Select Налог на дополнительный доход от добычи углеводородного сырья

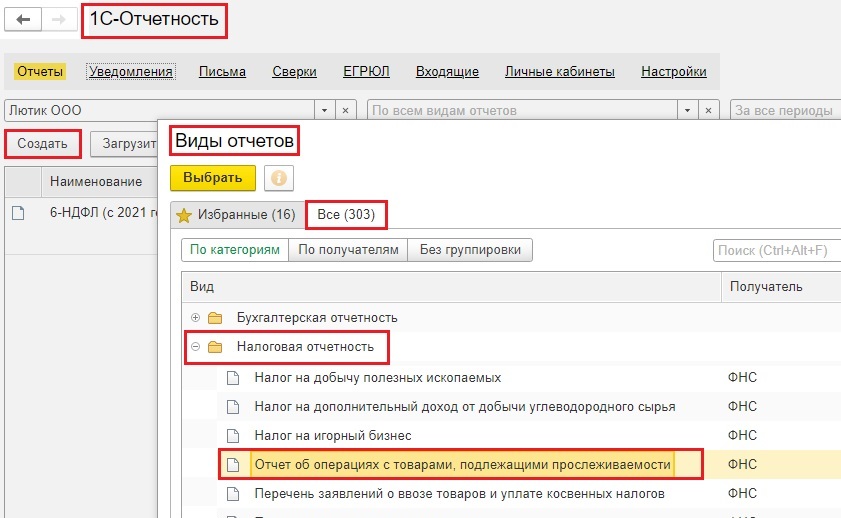[464, 407]
